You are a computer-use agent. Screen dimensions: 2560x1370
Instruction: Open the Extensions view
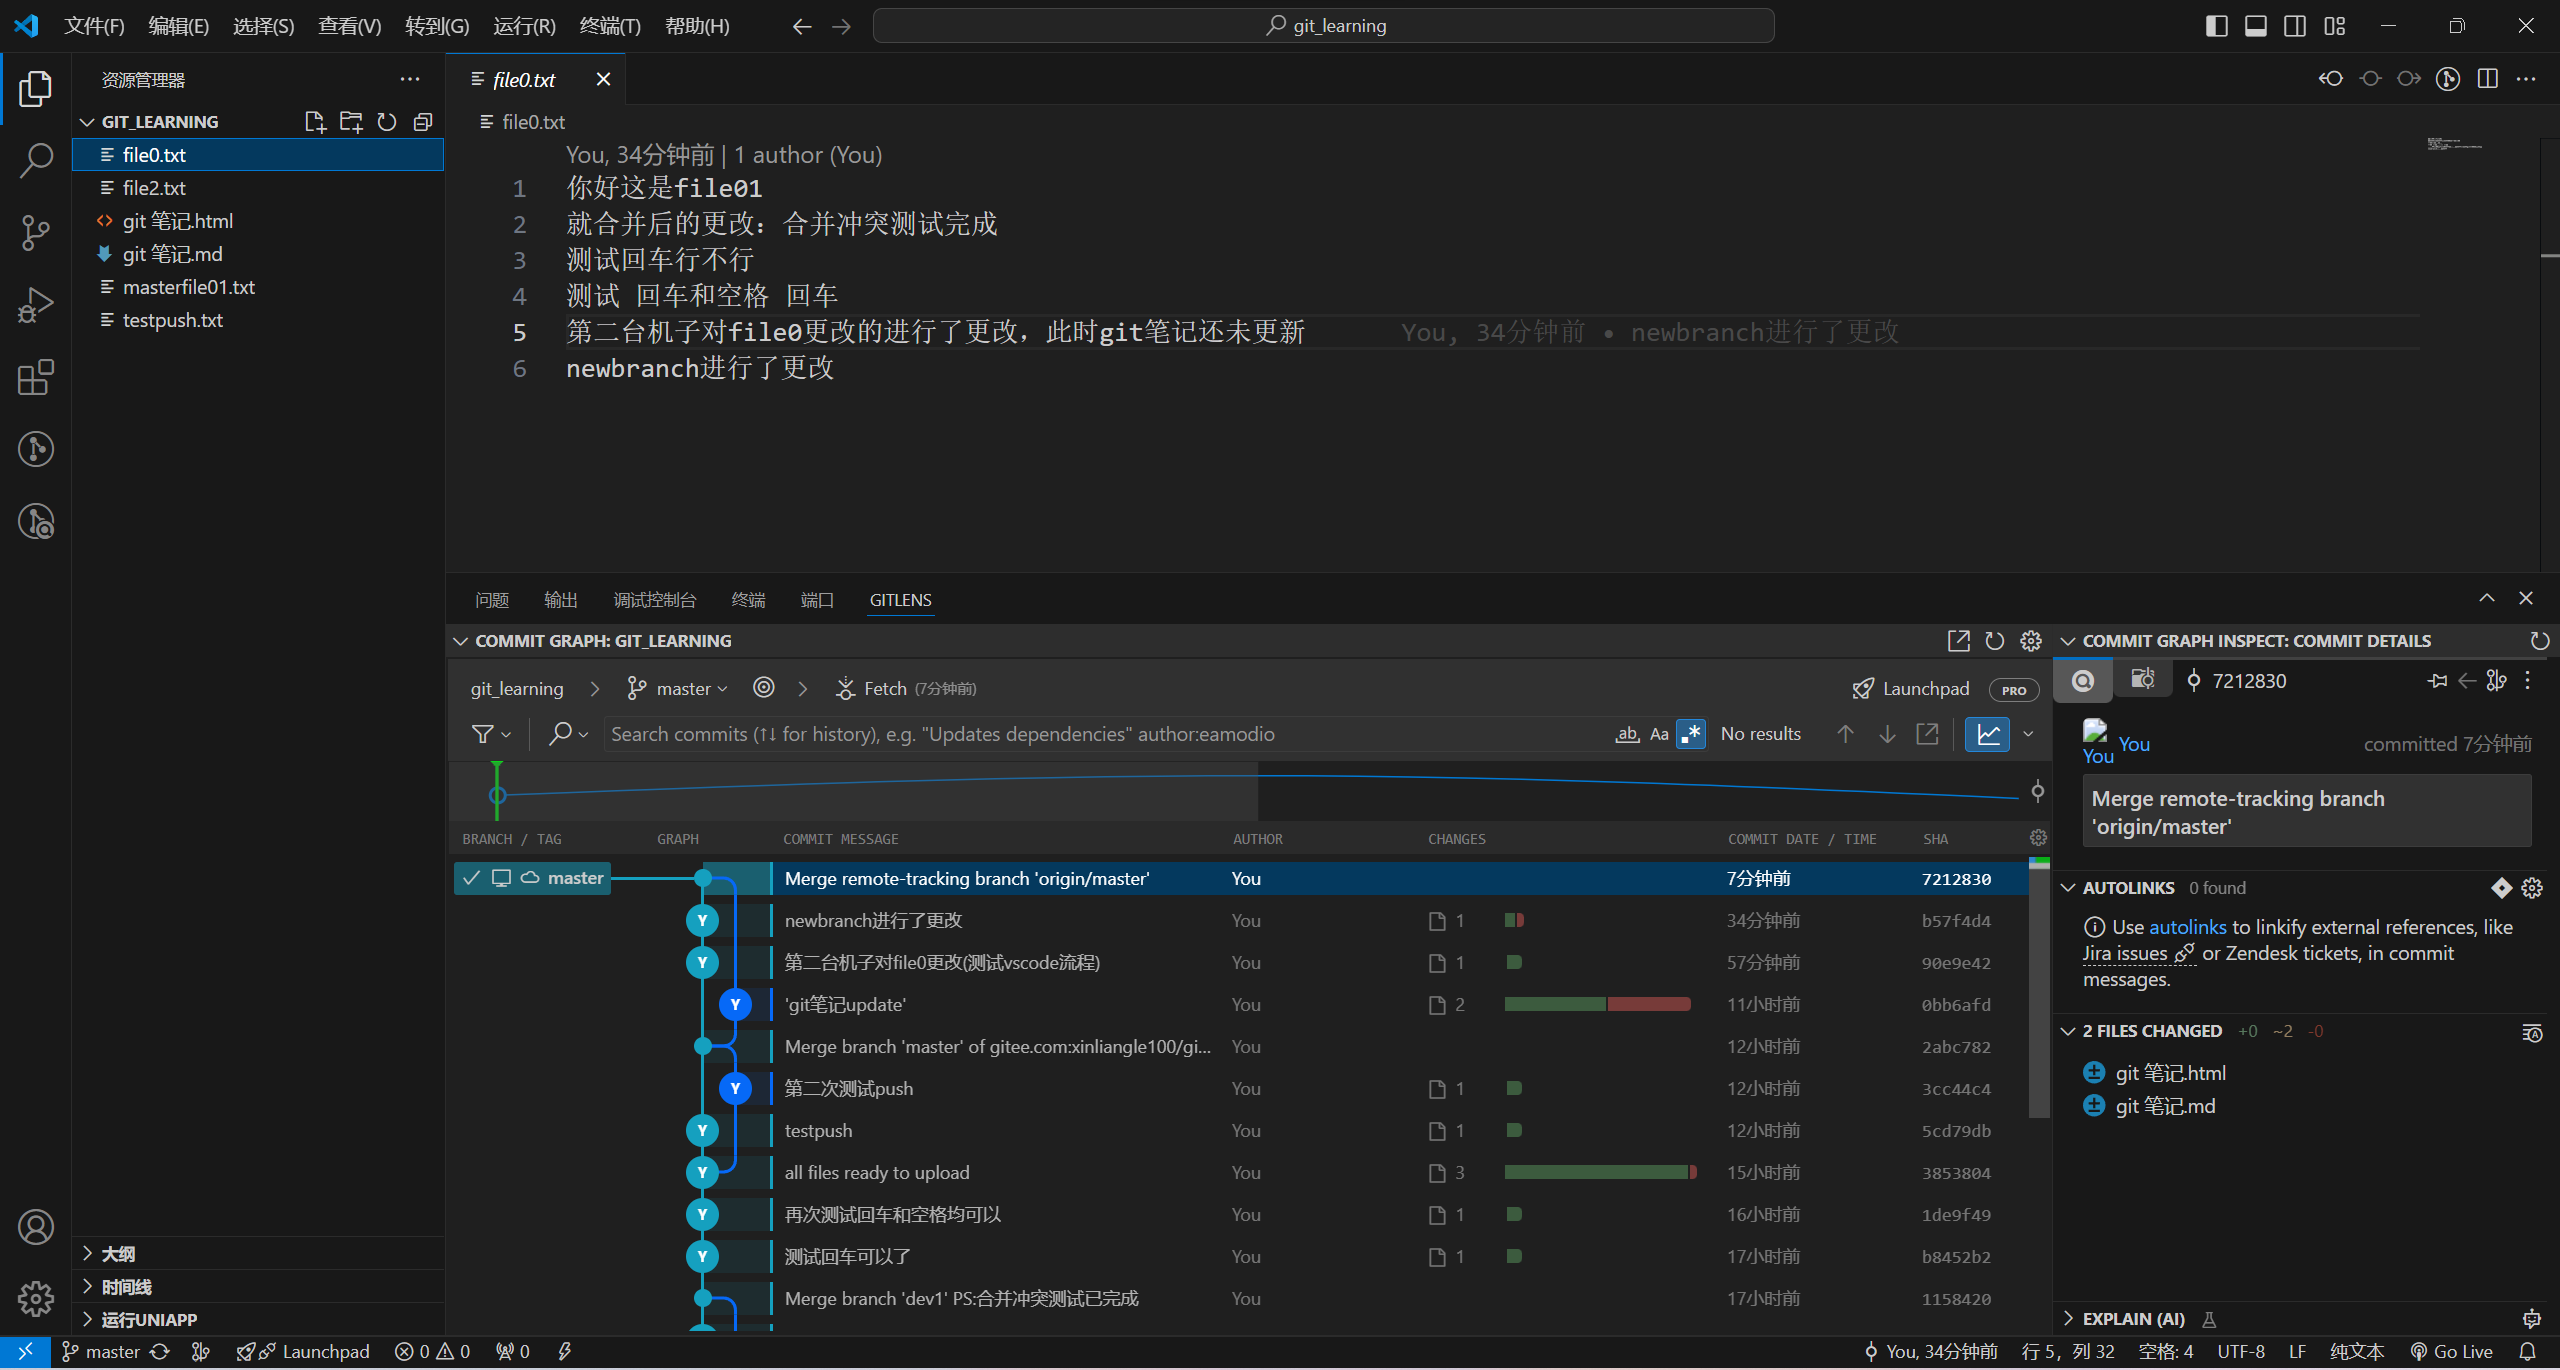(x=36, y=377)
